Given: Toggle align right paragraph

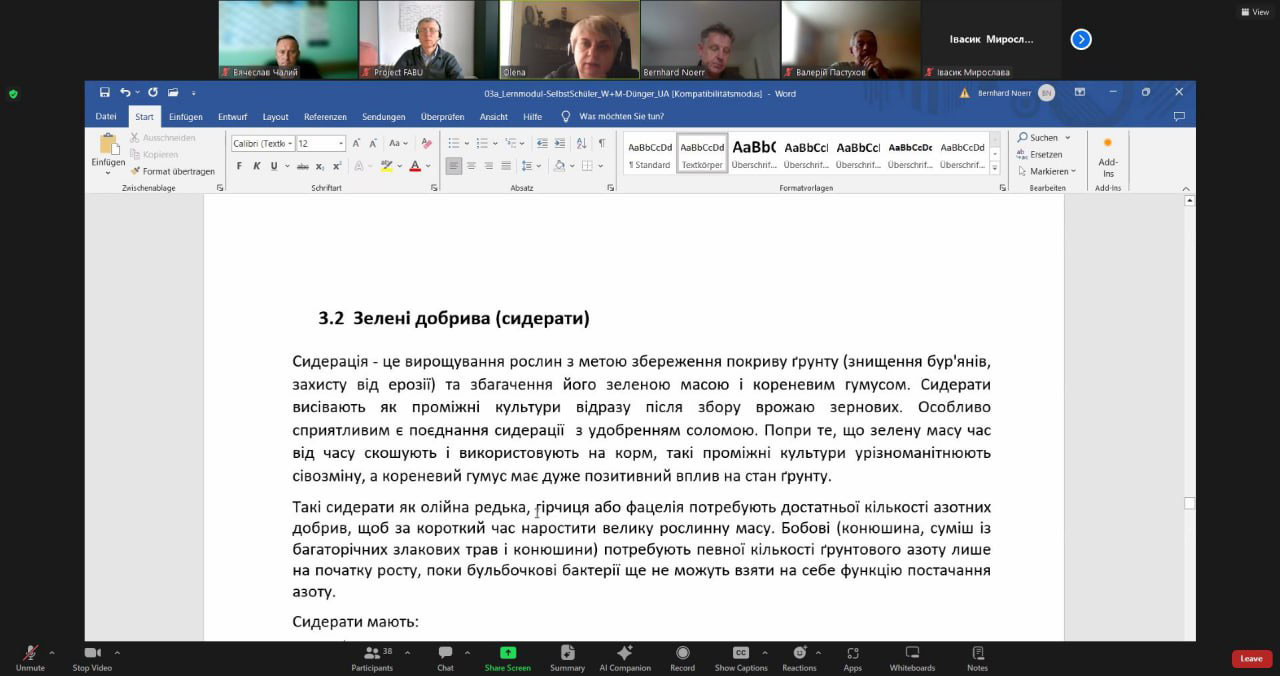Looking at the screenshot, I should pyautogui.click(x=489, y=166).
